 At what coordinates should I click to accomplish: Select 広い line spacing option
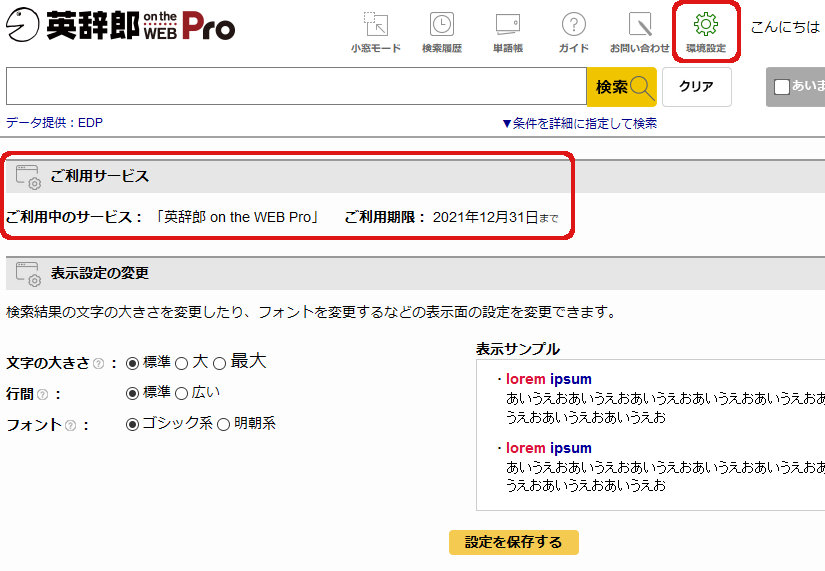[x=182, y=394]
